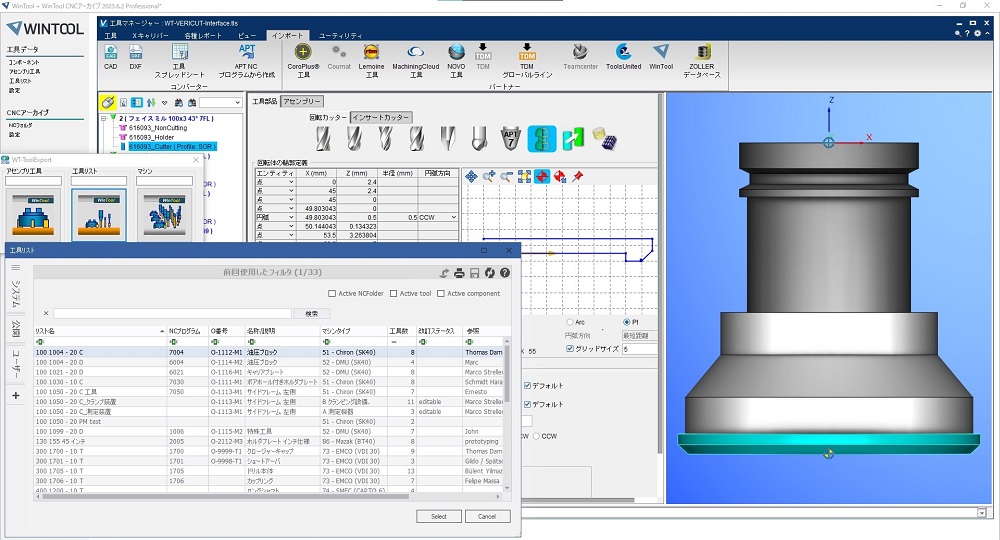Click the ToolsUnited partner icon
The width and height of the screenshot is (1000, 540).
click(623, 52)
